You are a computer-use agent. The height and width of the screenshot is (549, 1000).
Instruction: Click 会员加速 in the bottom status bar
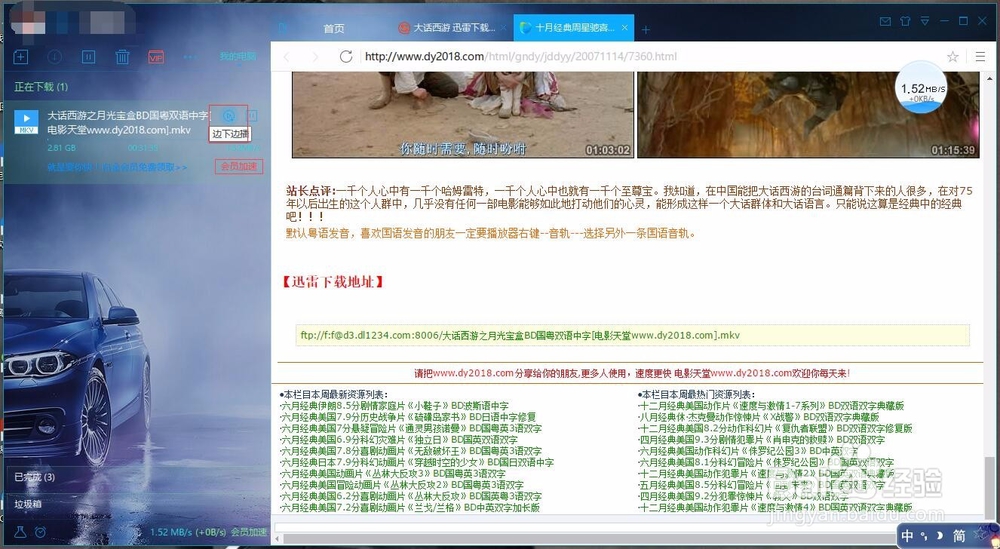coord(249,532)
